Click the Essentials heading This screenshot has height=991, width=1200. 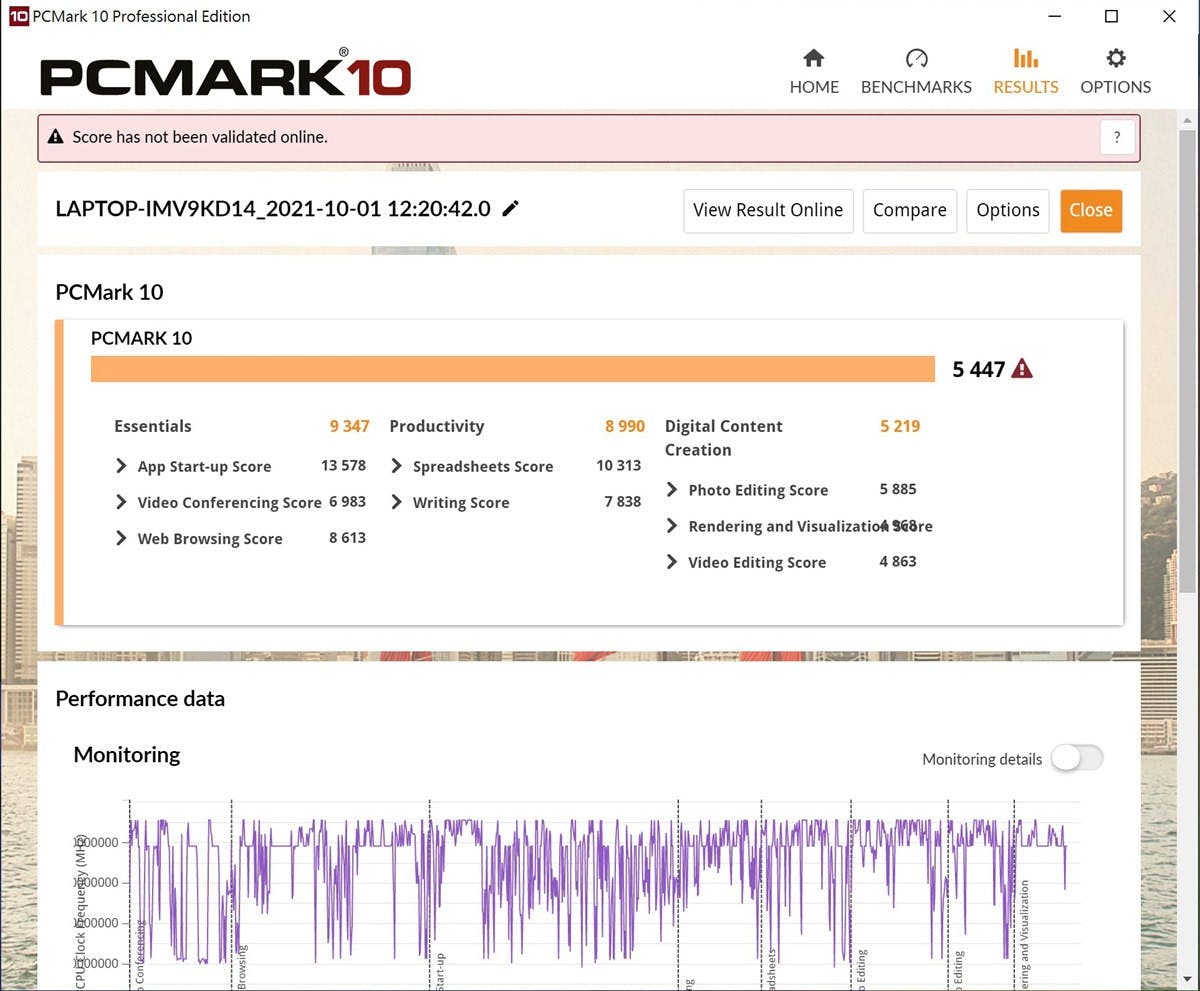(x=152, y=426)
